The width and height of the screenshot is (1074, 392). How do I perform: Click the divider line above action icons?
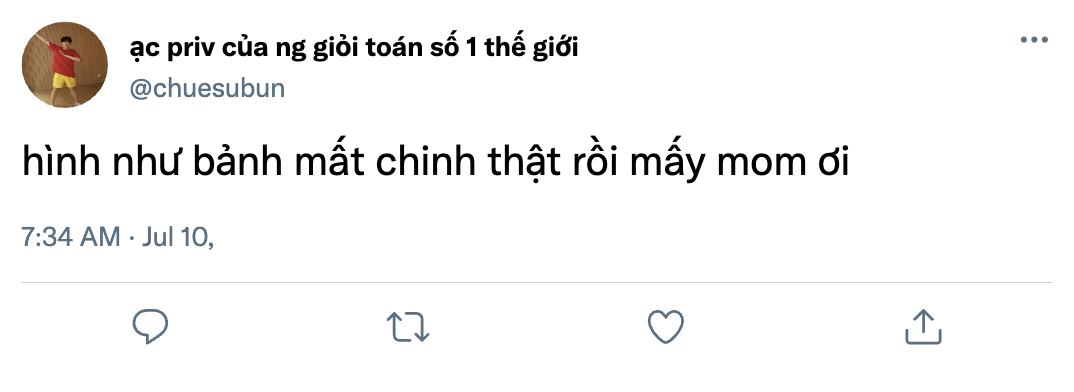[537, 282]
